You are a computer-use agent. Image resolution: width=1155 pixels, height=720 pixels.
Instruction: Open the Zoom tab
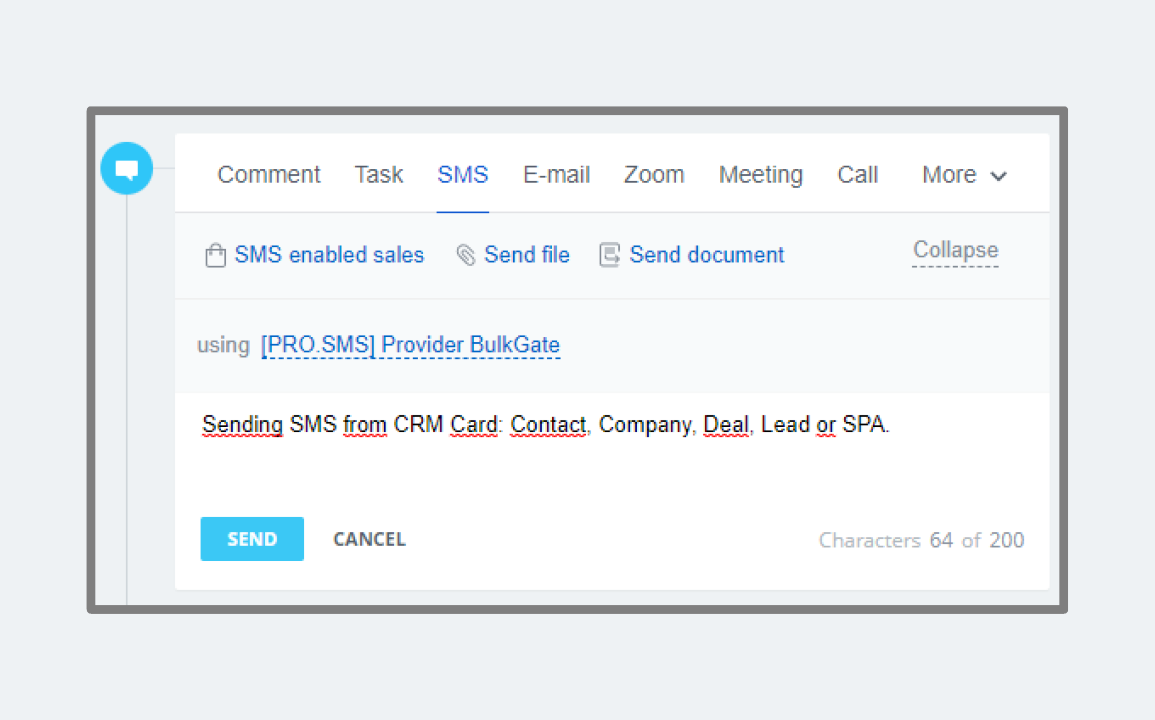coord(654,175)
